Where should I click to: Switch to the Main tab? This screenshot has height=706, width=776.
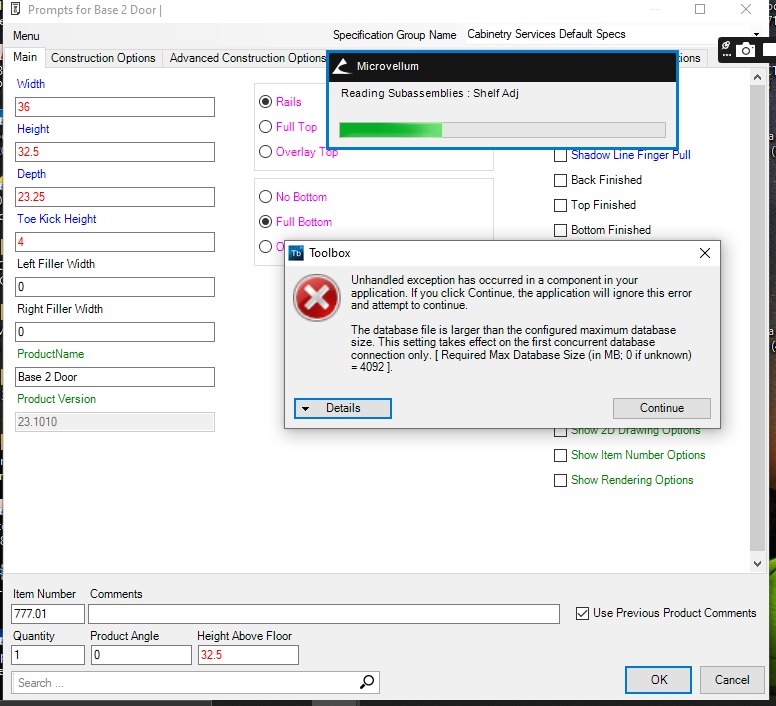pos(25,57)
